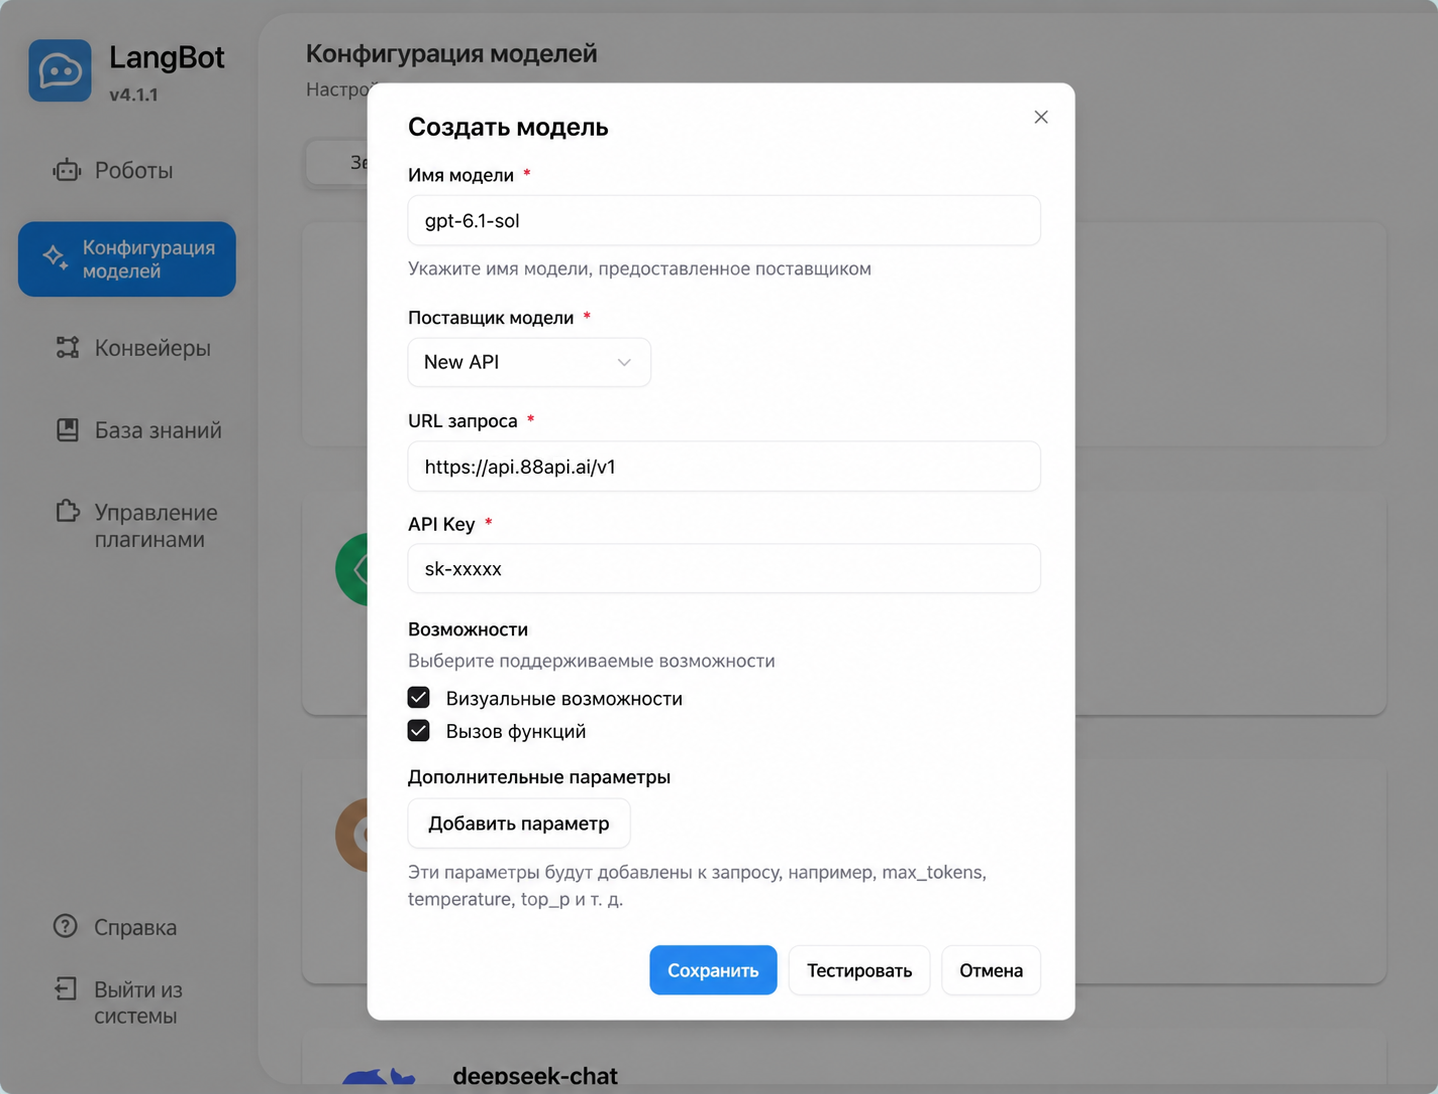1438x1094 pixels.
Task: Close the Создать модель dialog
Action: pyautogui.click(x=1041, y=117)
